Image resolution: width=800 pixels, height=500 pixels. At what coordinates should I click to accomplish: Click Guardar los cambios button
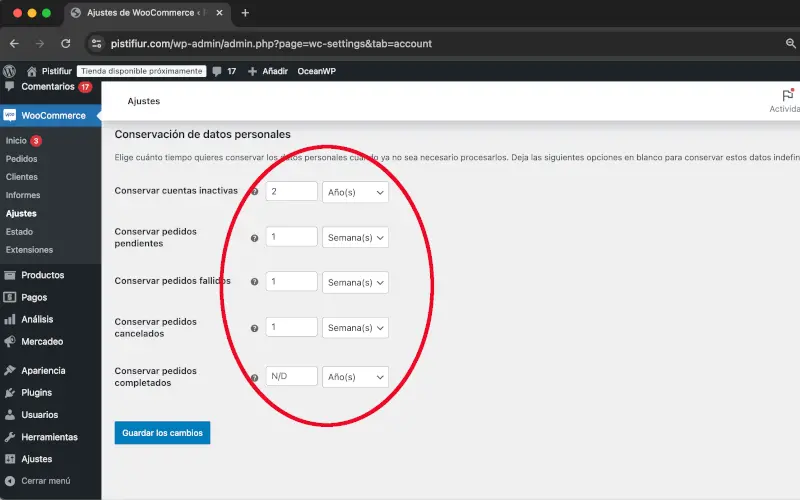point(162,433)
